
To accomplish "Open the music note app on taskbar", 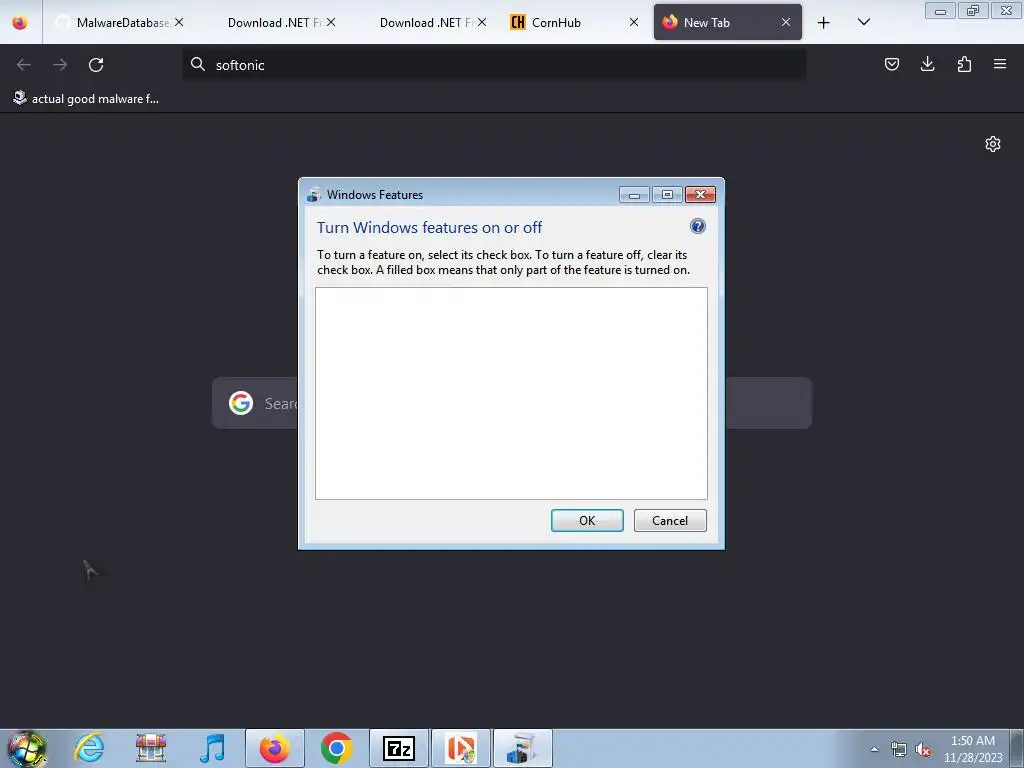I will coord(212,748).
